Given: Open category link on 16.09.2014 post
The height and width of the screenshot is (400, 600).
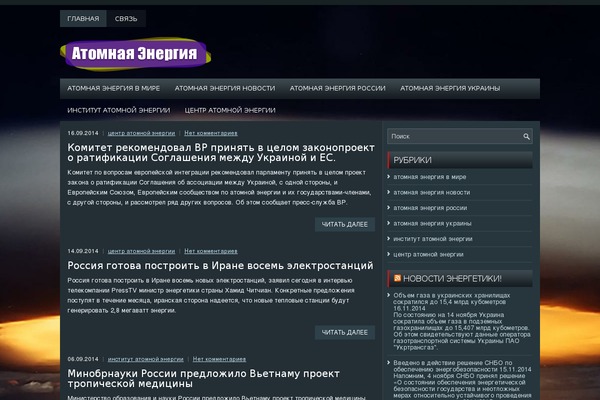Looking at the screenshot, I should click(x=141, y=133).
